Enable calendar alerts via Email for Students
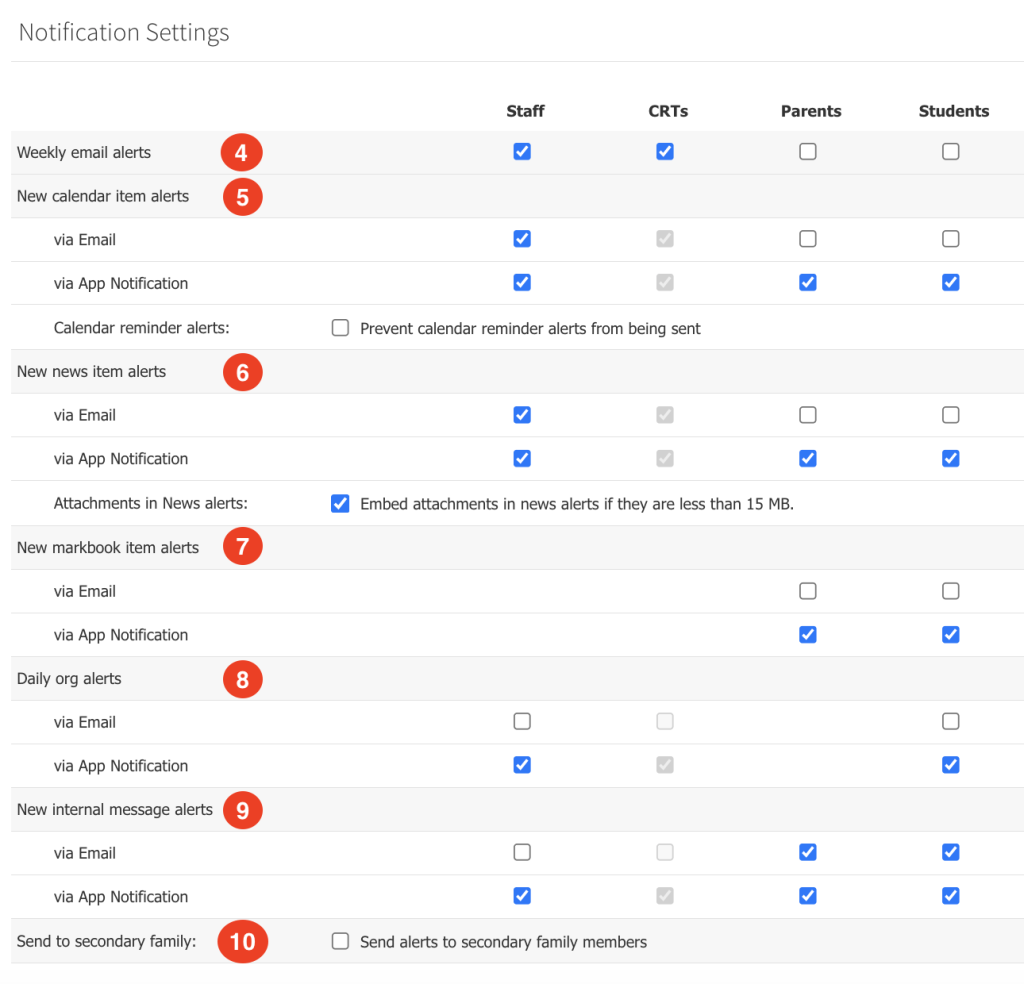 pyautogui.click(x=951, y=239)
